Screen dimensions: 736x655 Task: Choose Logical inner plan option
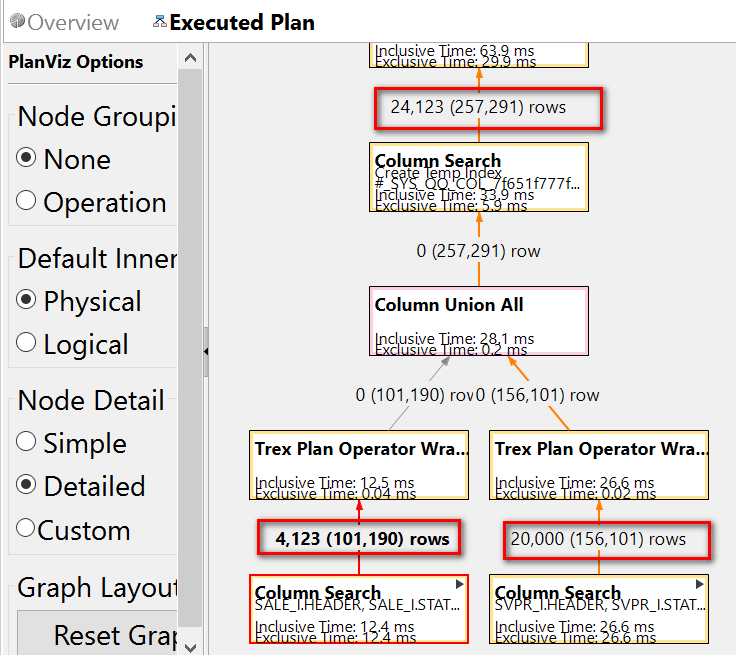pos(26,342)
